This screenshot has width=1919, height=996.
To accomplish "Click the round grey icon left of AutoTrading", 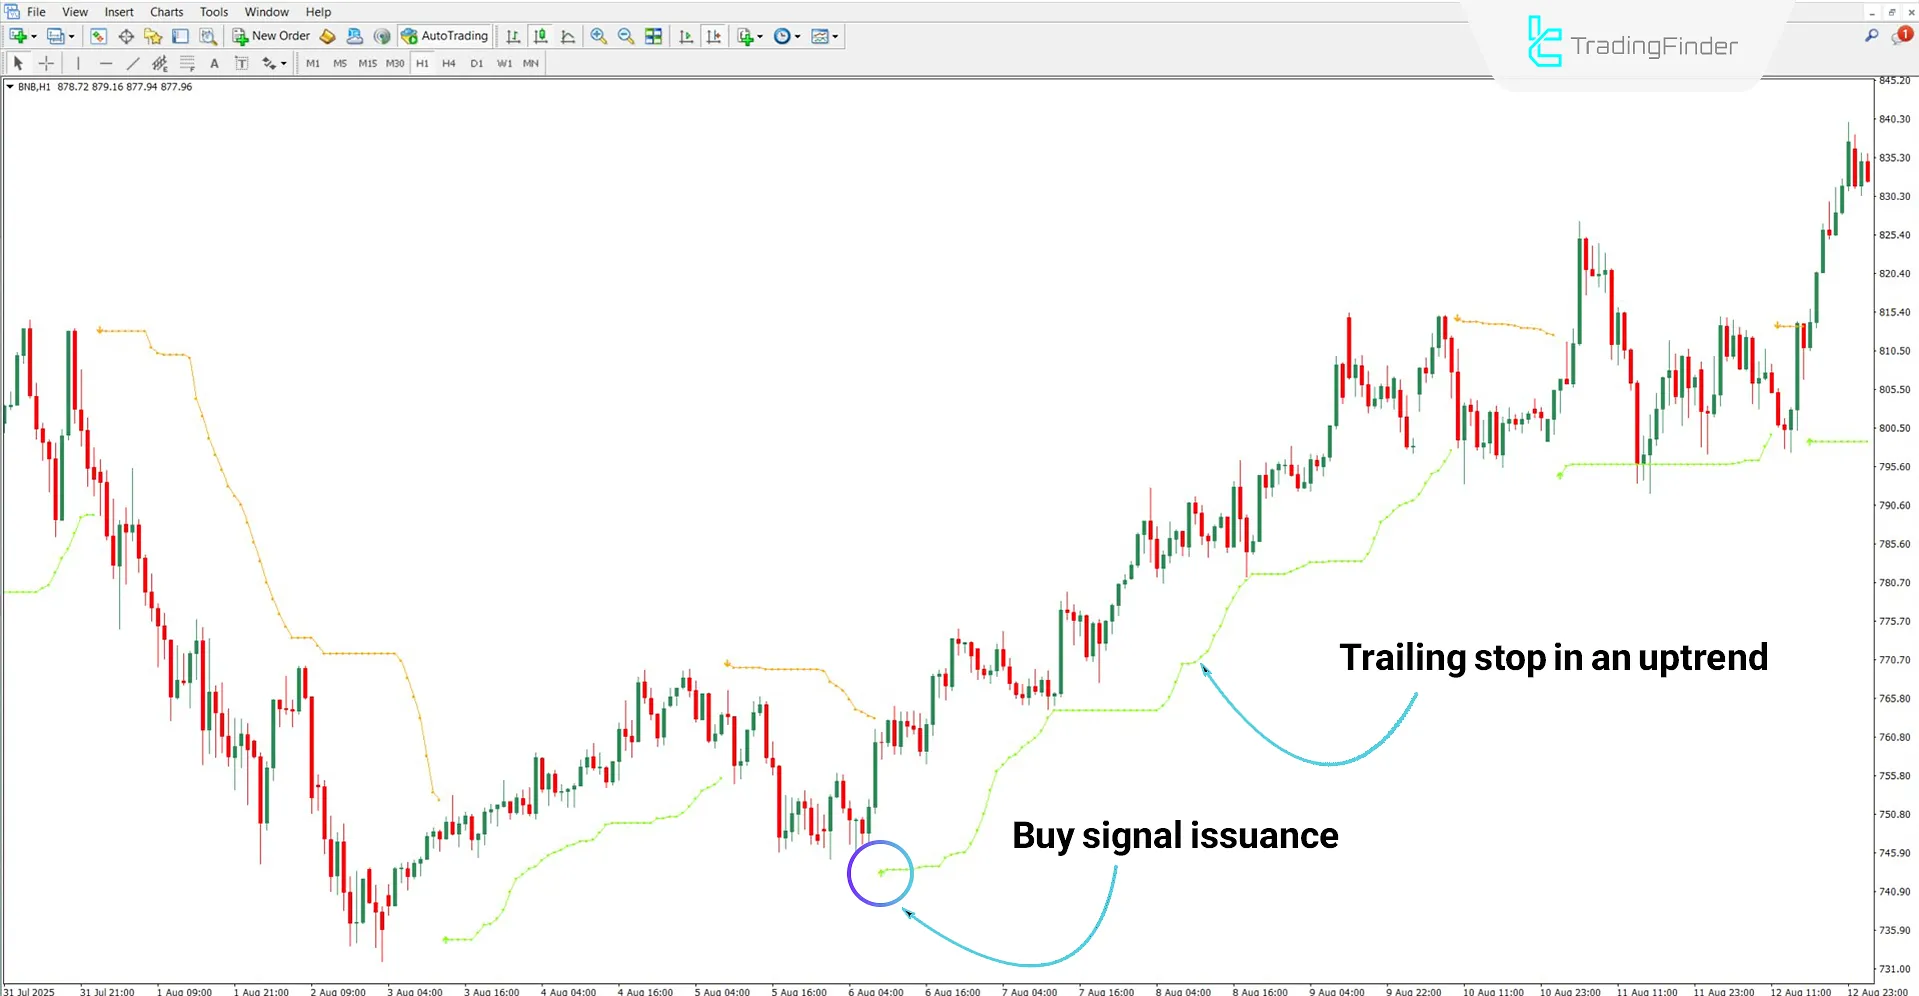I will tap(382, 36).
